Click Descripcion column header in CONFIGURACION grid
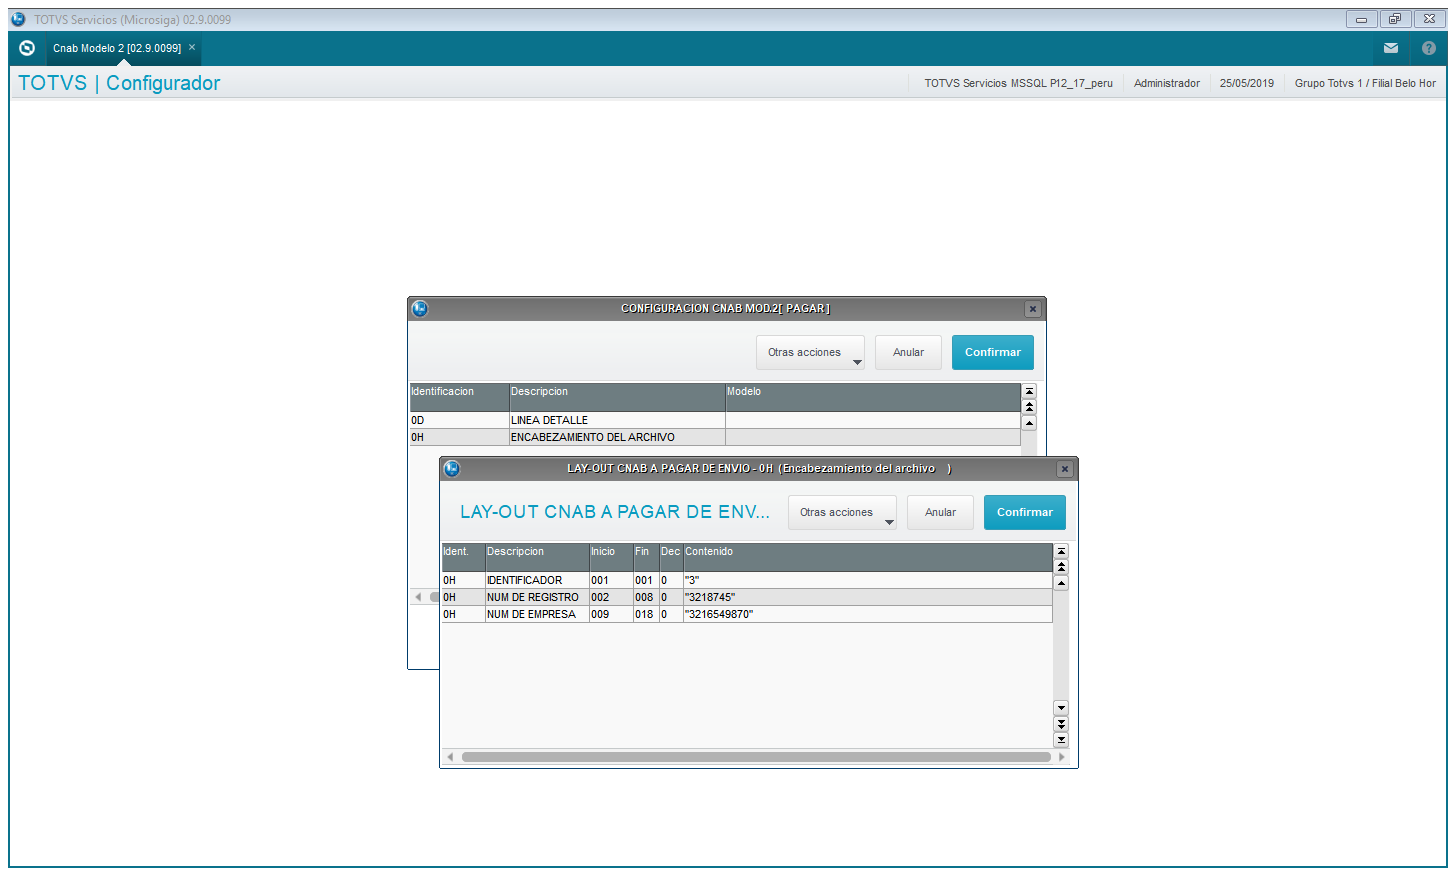The height and width of the screenshot is (876, 1456). pos(617,397)
